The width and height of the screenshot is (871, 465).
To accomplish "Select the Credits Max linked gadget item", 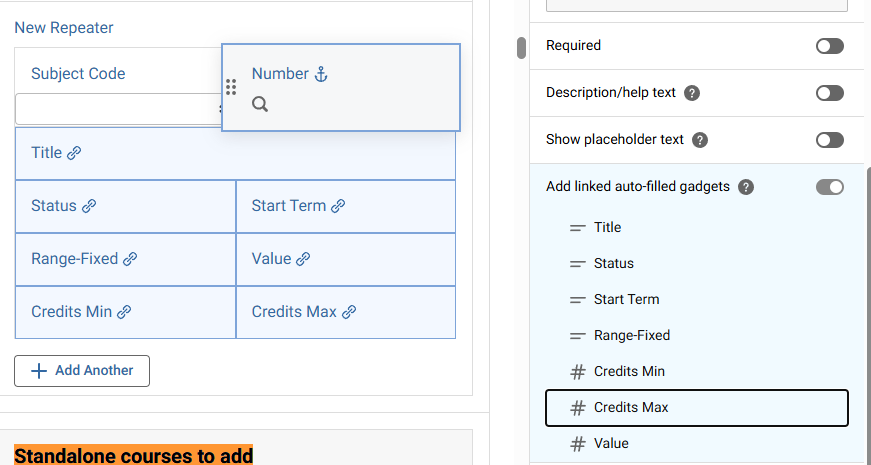I will (x=697, y=408).
